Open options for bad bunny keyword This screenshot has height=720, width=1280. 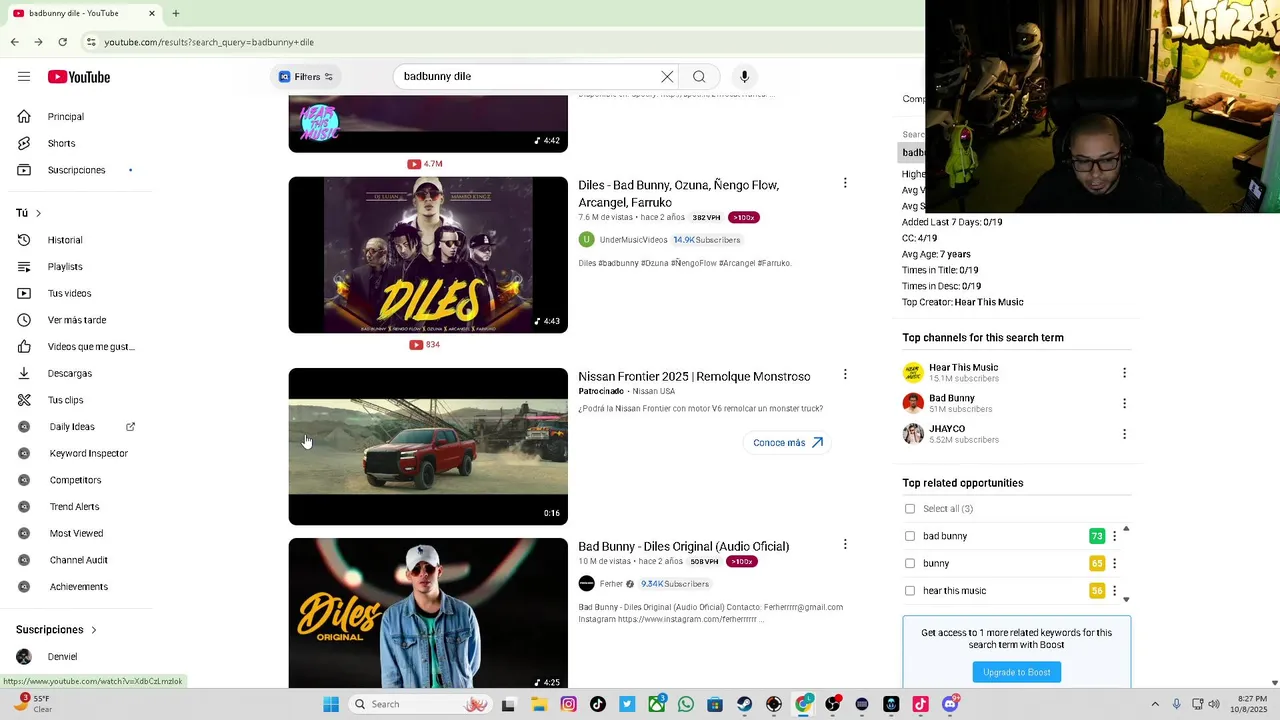(x=1115, y=536)
